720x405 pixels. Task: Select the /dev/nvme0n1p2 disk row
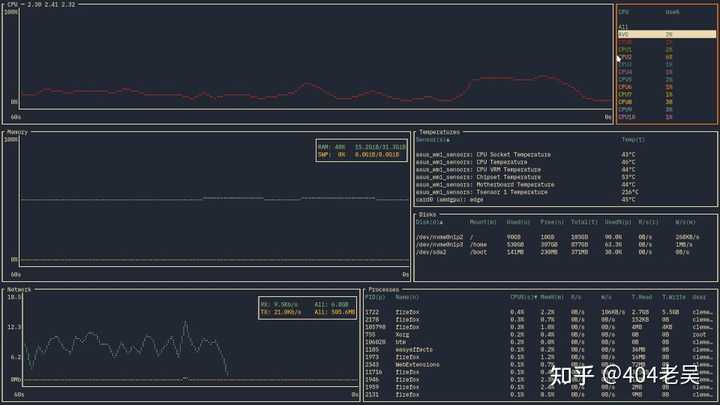(565, 237)
